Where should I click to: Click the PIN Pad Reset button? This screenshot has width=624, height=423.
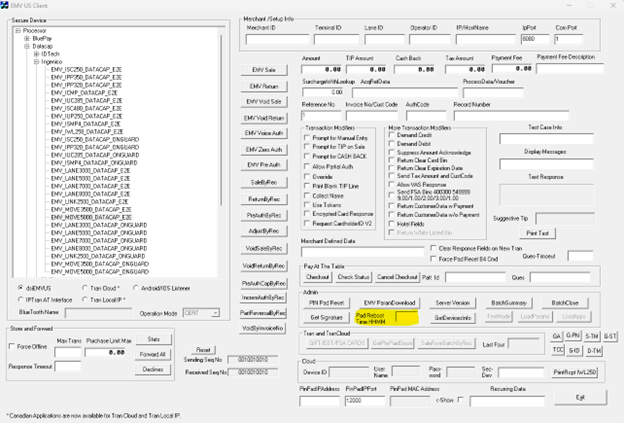[327, 303]
